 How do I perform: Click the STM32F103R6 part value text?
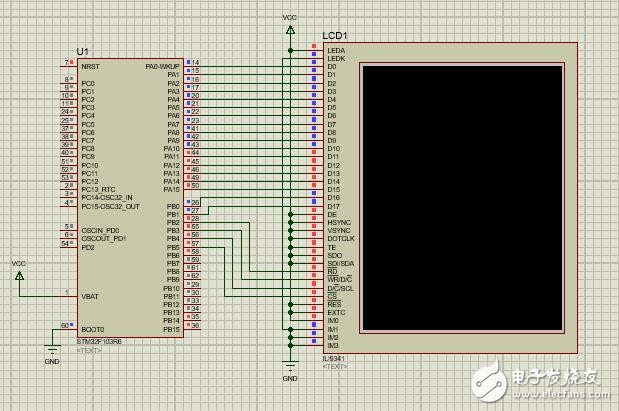(x=99, y=342)
